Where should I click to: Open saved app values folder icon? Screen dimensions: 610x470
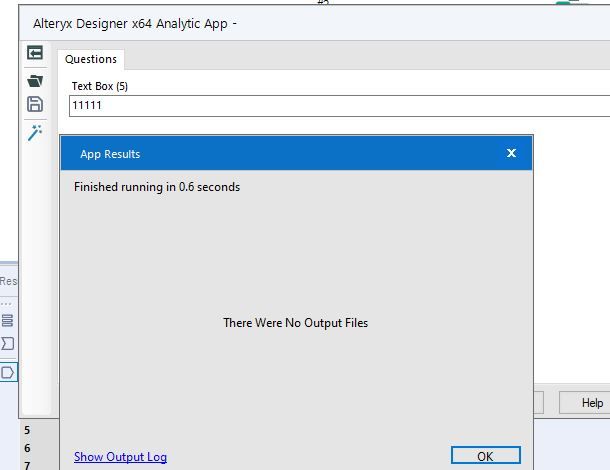coord(35,80)
